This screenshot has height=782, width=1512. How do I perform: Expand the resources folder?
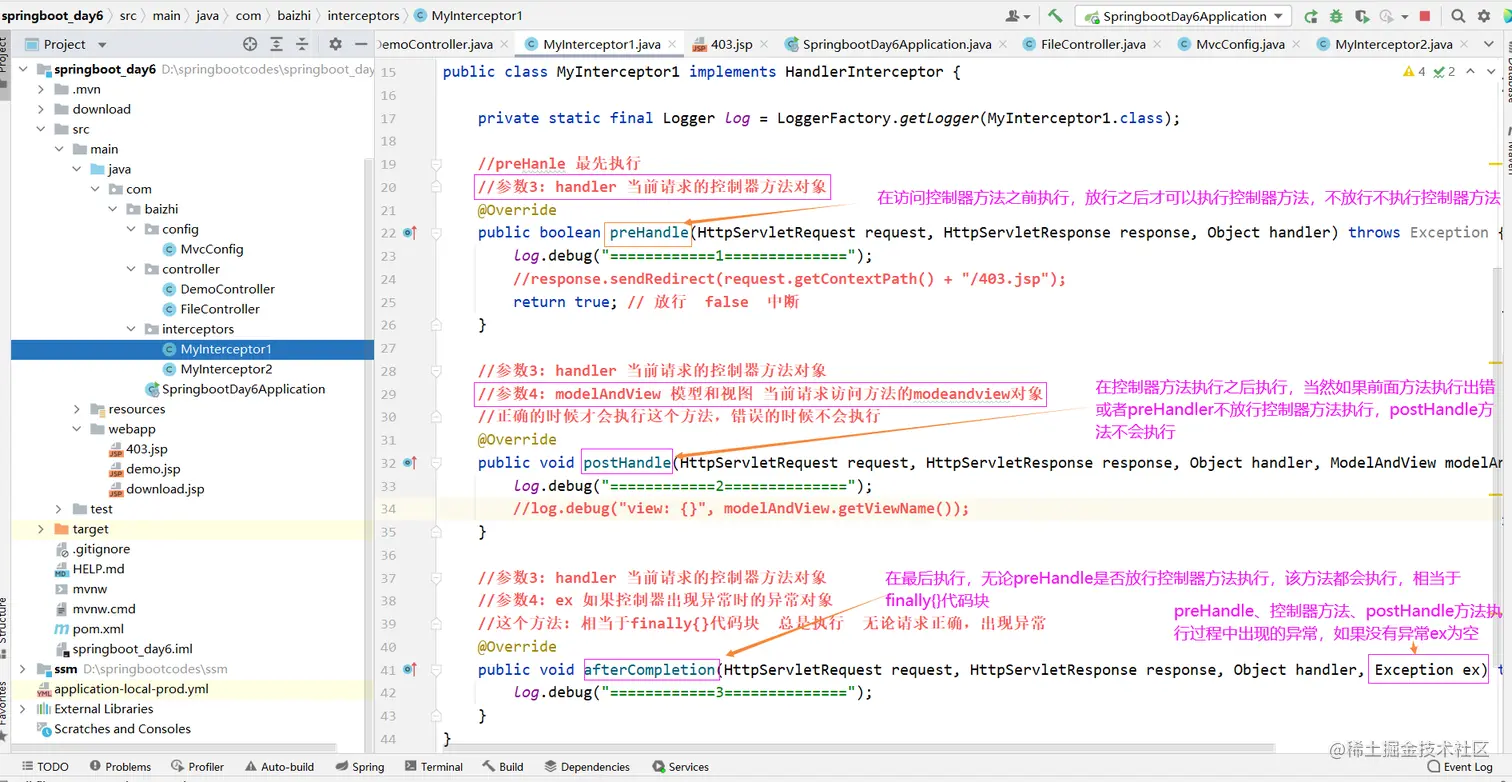tap(77, 409)
